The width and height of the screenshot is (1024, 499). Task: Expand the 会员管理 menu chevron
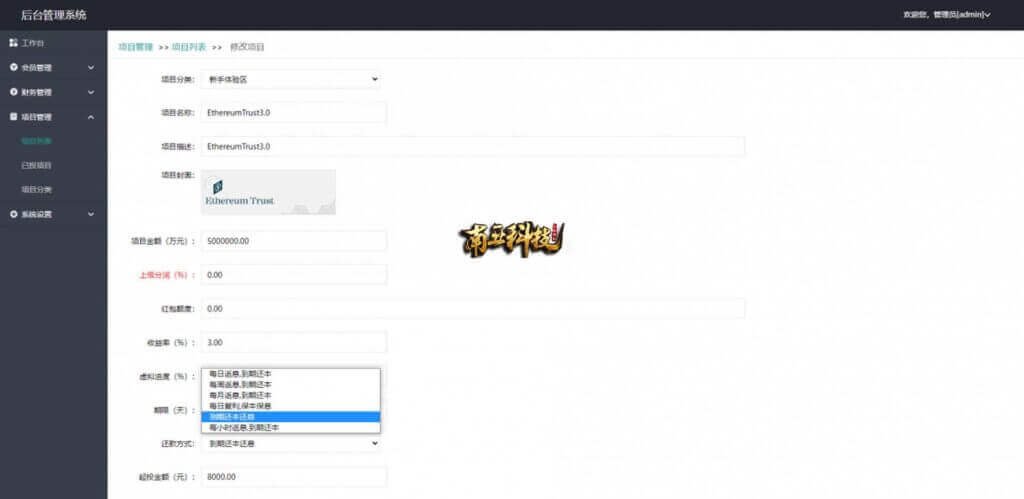[91, 68]
